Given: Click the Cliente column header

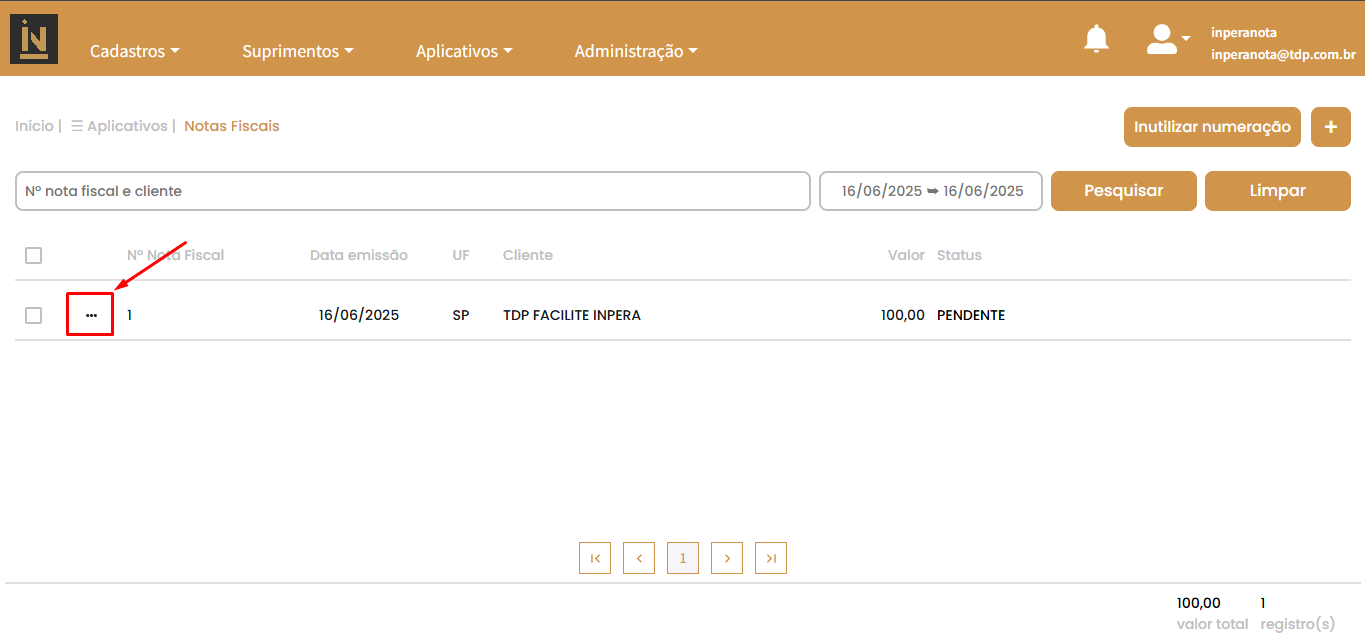Looking at the screenshot, I should coord(528,255).
